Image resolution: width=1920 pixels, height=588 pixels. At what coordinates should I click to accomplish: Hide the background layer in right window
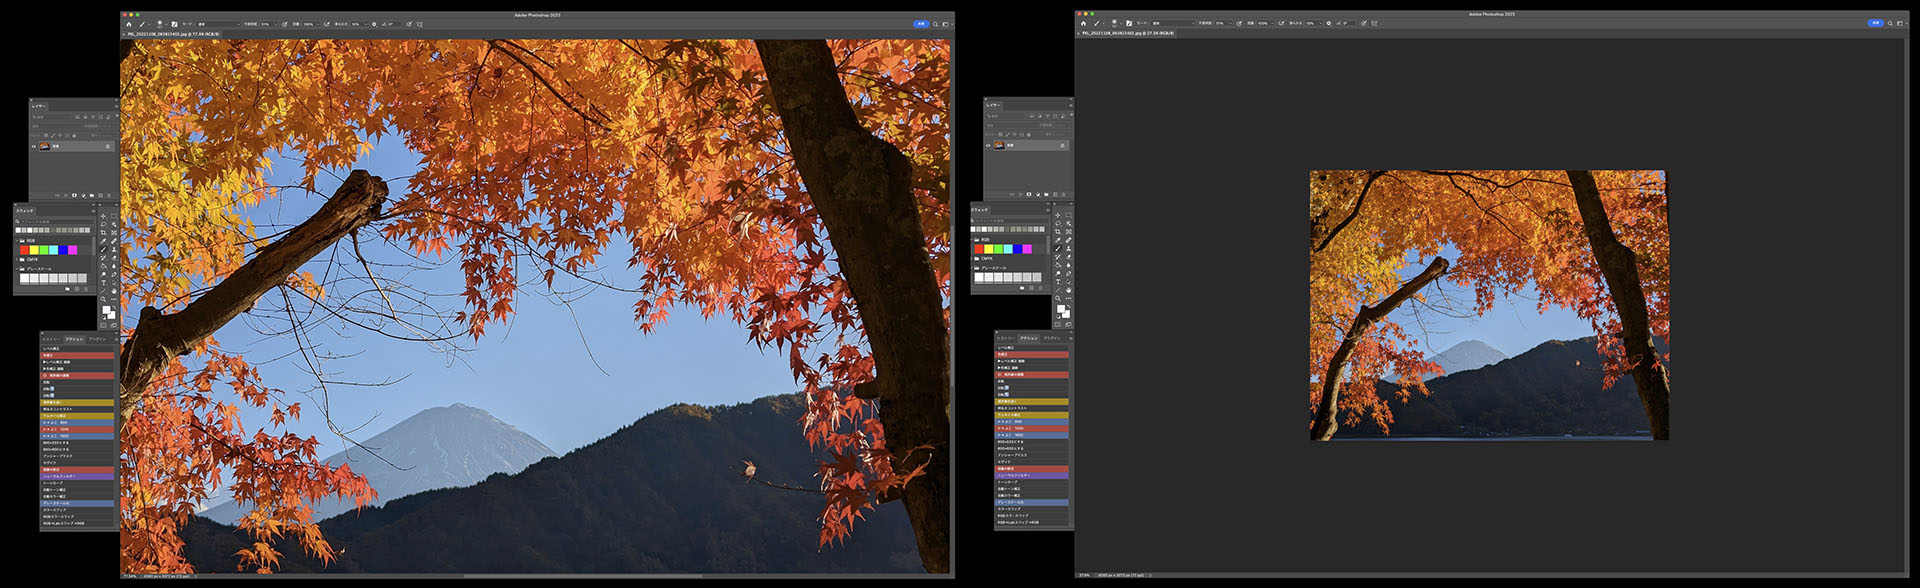click(x=989, y=145)
